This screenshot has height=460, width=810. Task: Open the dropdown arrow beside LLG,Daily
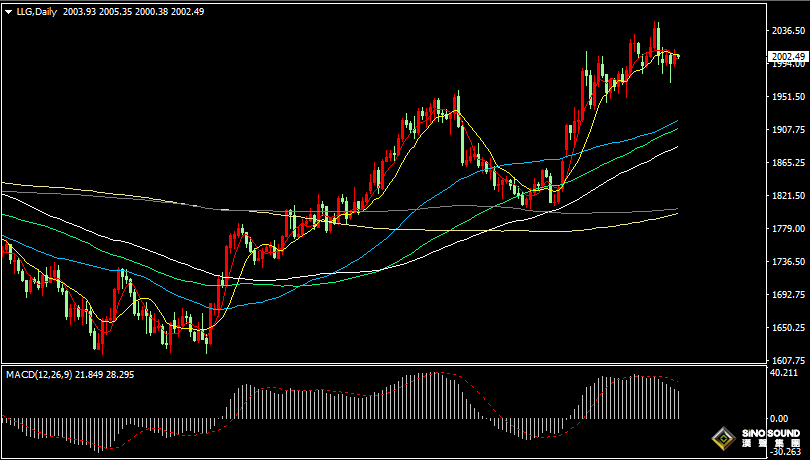(8, 11)
